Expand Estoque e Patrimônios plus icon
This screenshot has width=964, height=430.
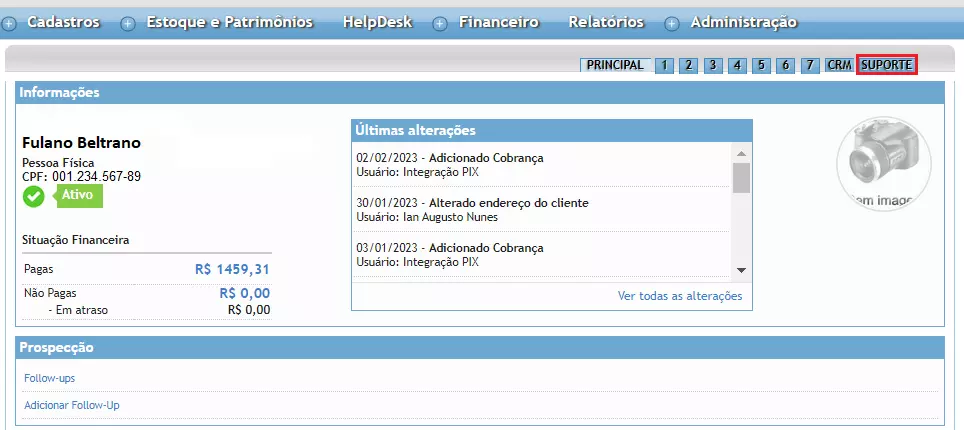[128, 24]
